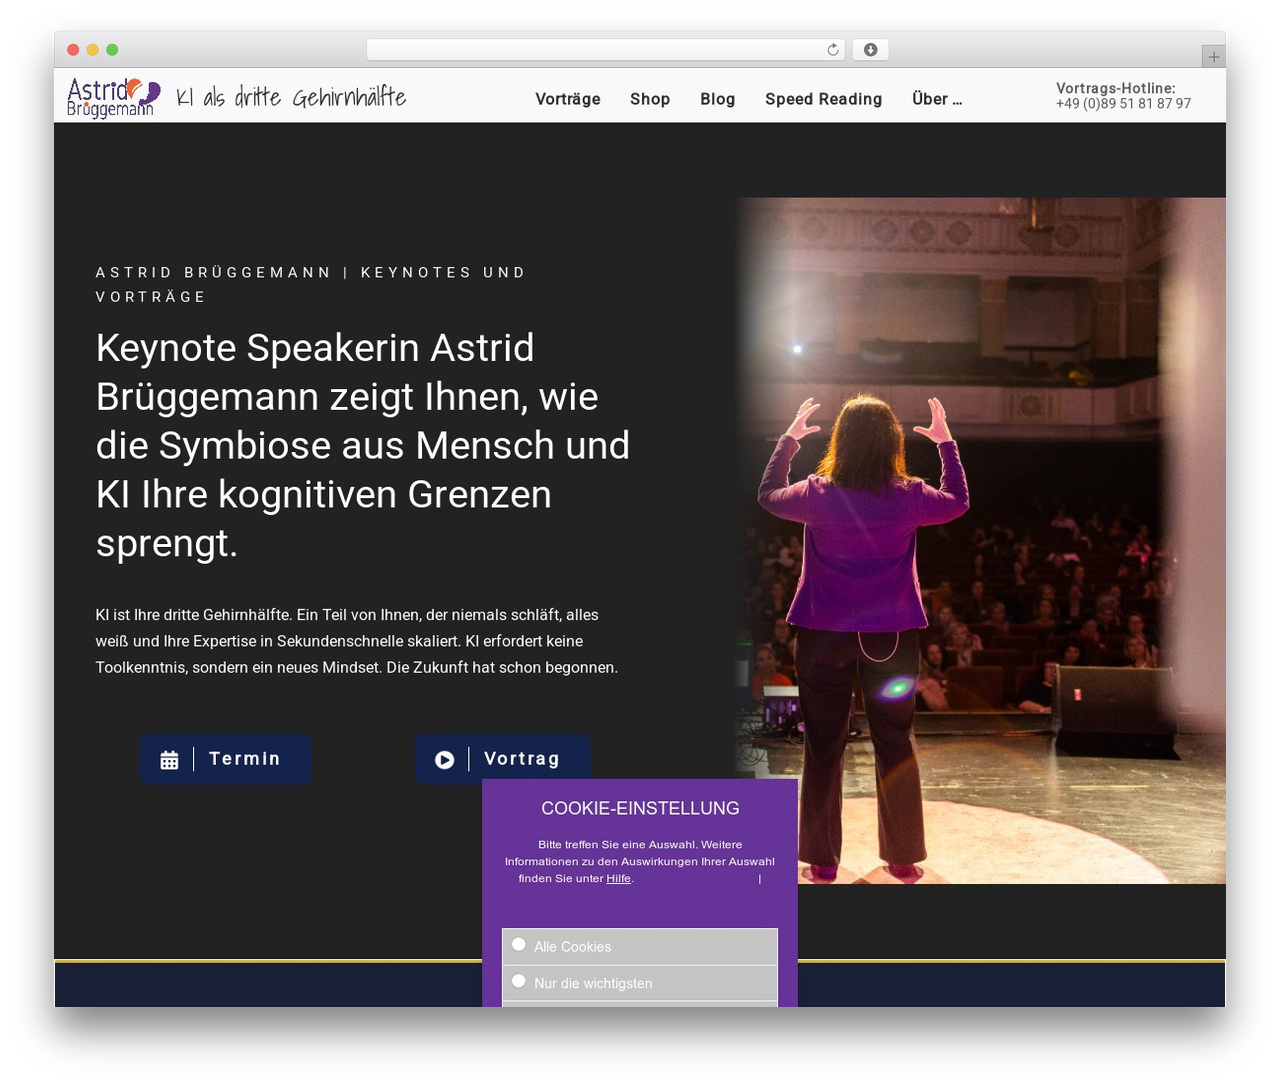Click the ASTRID BRÜGGEMANN | KEYNOTES UND VORTRÄGE overline
The image size is (1280, 1084).
point(311,285)
